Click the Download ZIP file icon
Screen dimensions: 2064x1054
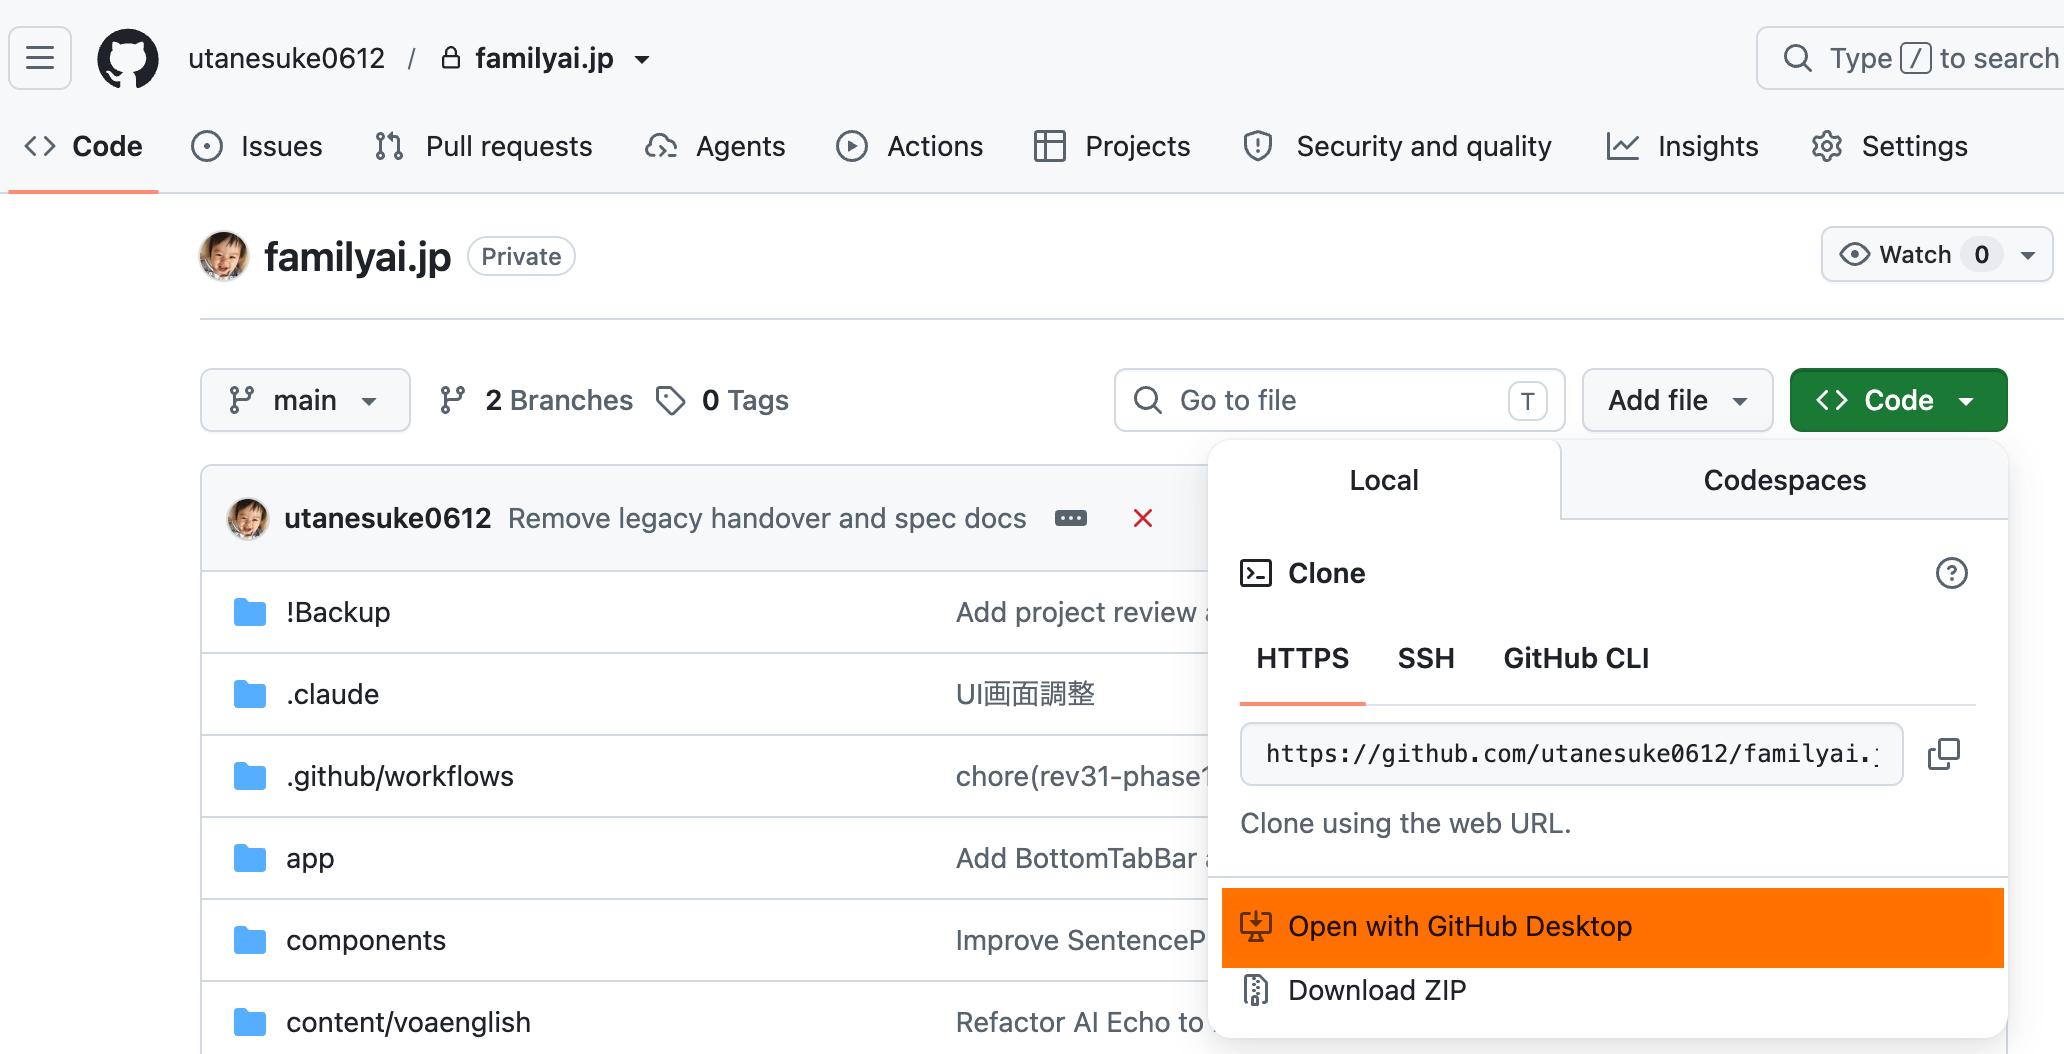pyautogui.click(x=1256, y=990)
